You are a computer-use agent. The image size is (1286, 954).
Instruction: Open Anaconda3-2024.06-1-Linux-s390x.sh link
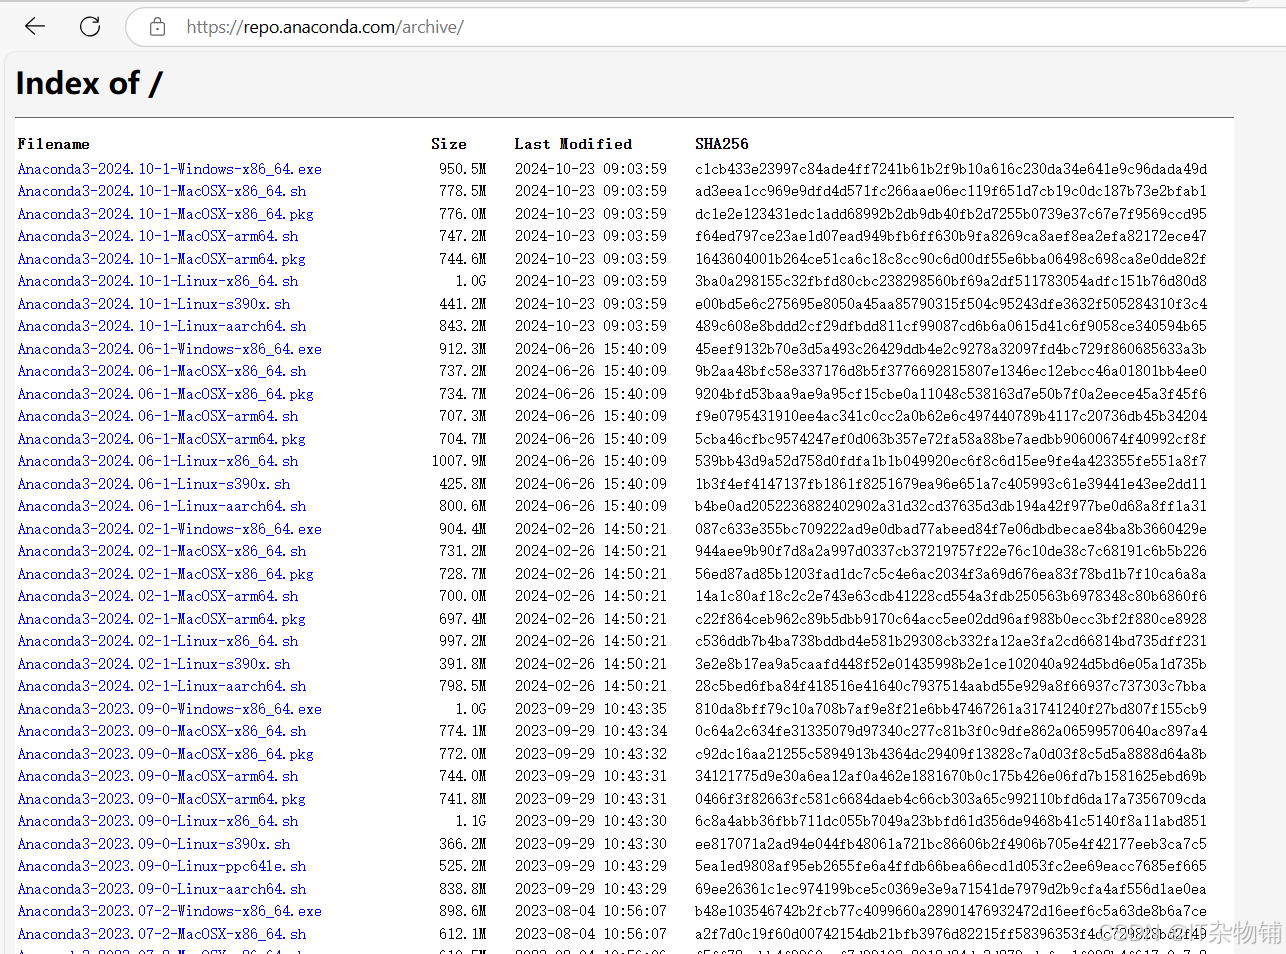[154, 484]
